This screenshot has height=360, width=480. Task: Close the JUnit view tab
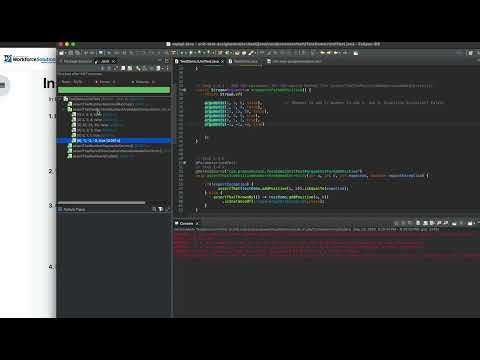point(114,61)
